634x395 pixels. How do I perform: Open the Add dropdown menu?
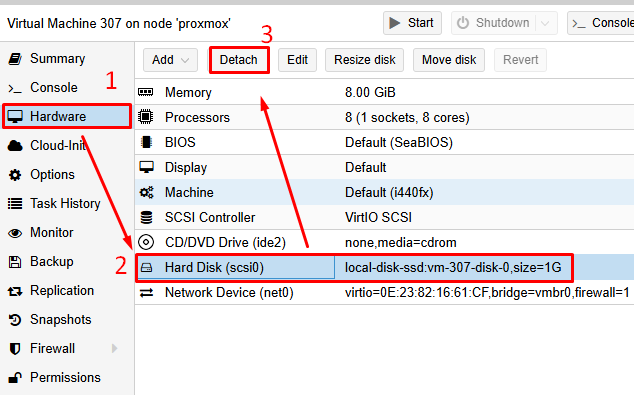[170, 60]
